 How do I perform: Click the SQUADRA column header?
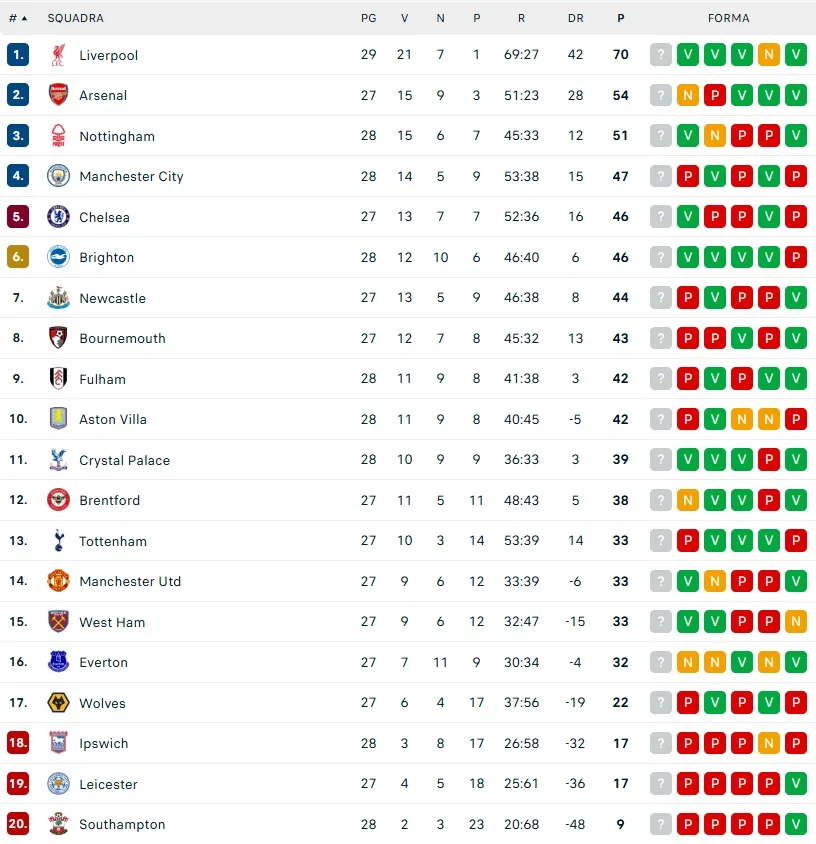pyautogui.click(x=75, y=18)
